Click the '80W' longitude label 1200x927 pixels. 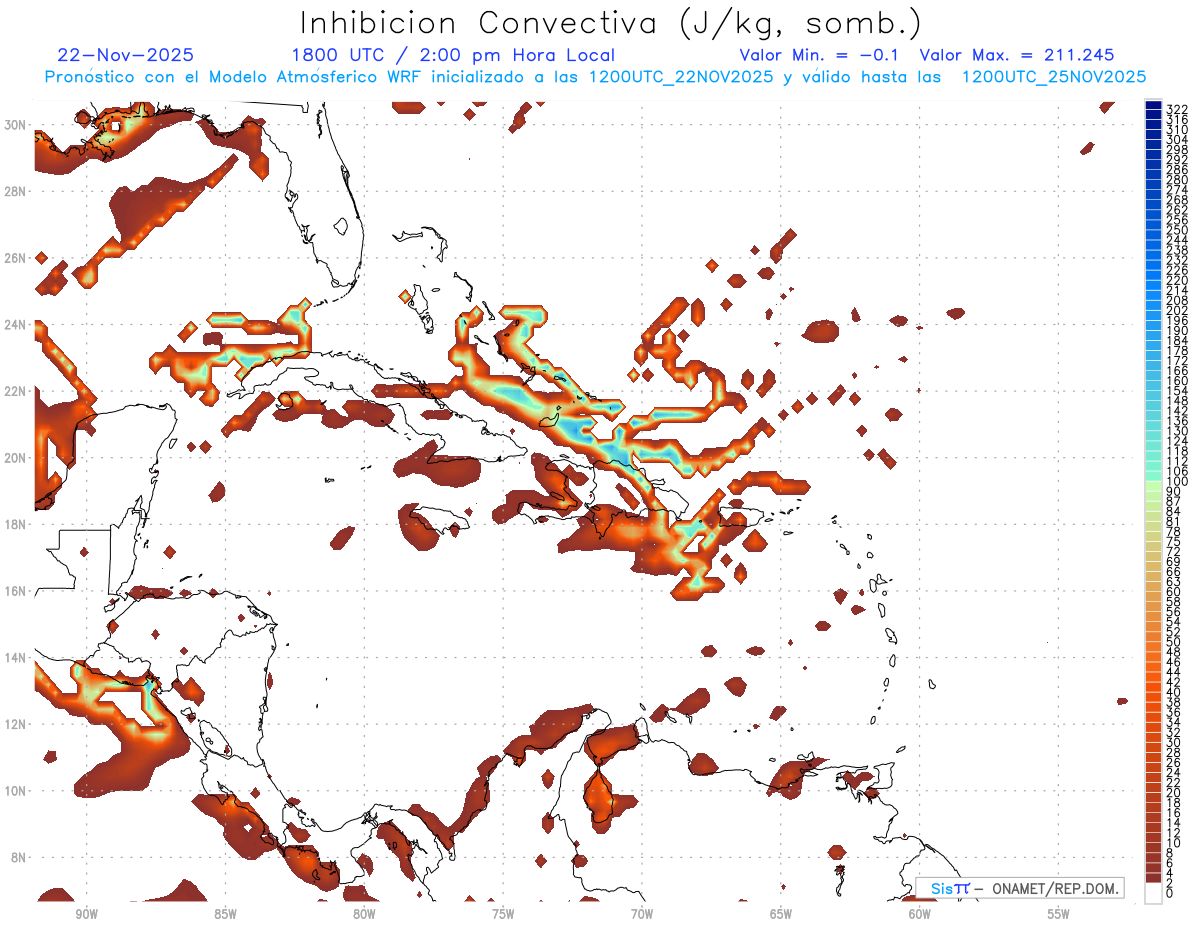pos(364,914)
